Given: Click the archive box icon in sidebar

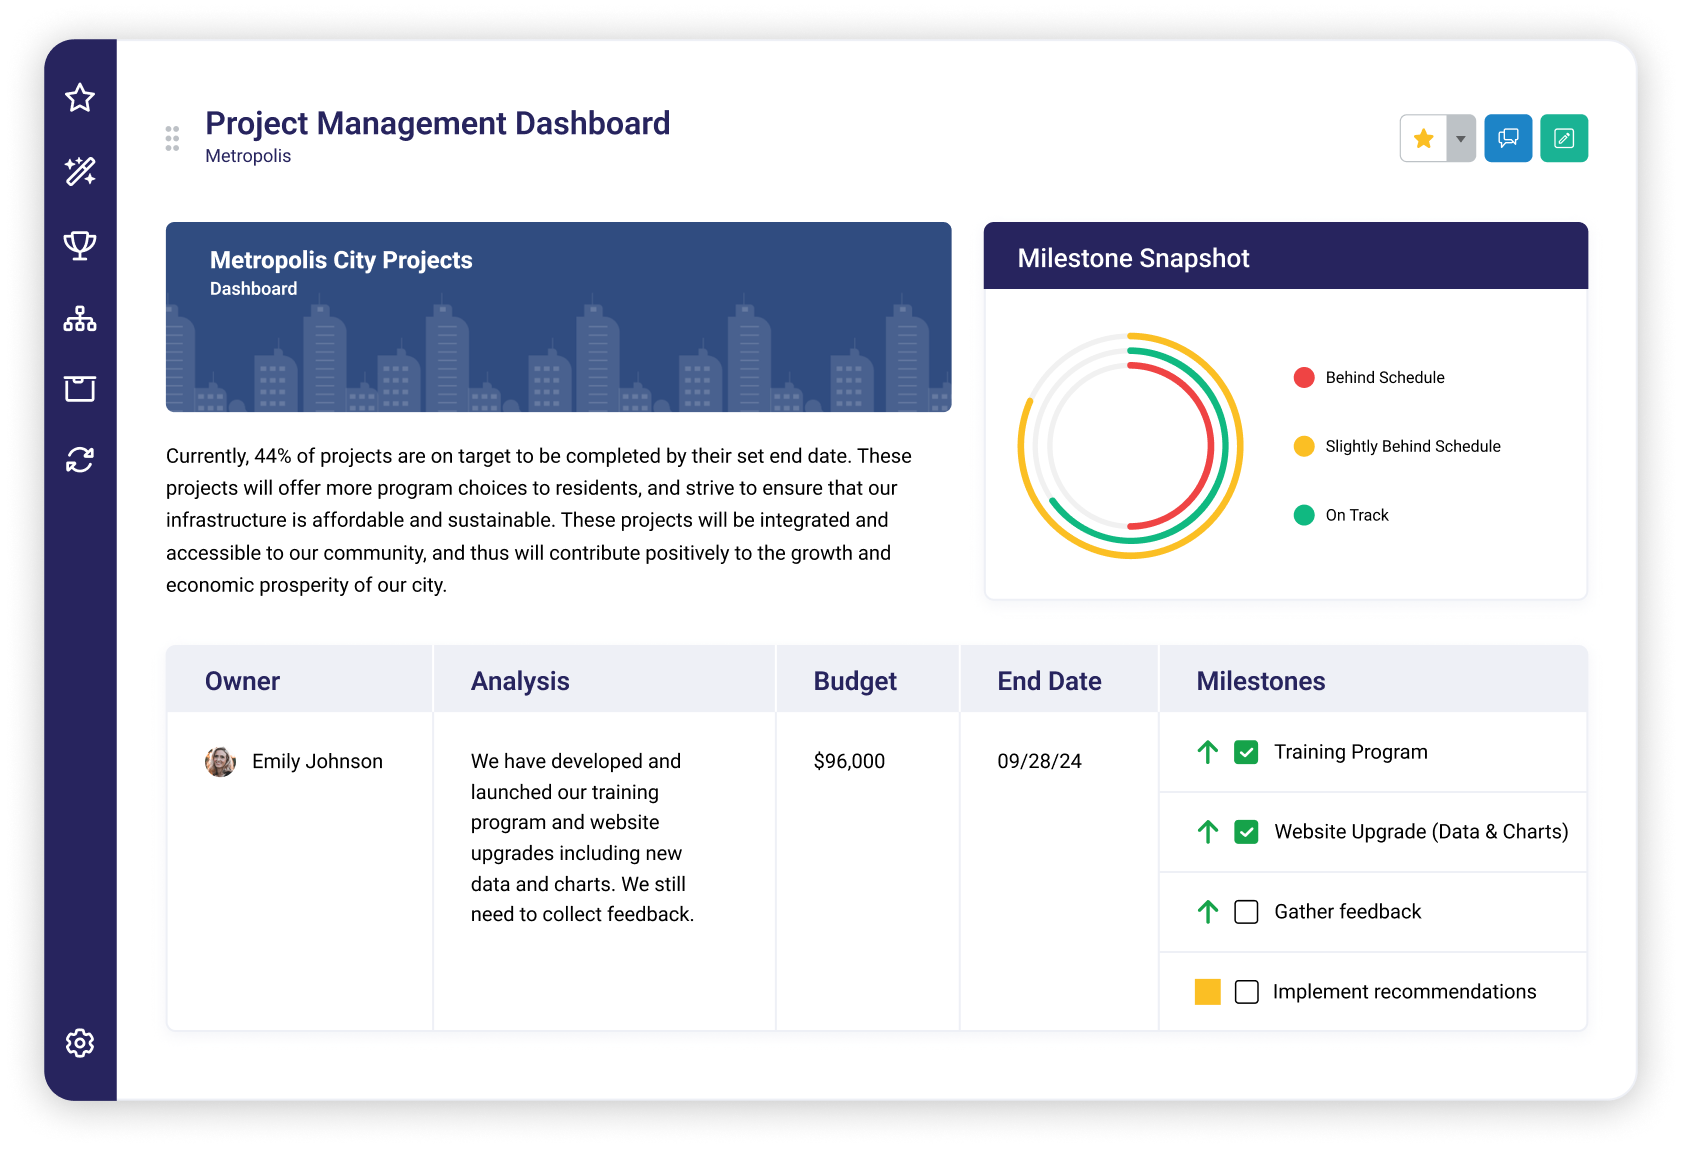Looking at the screenshot, I should (80, 388).
